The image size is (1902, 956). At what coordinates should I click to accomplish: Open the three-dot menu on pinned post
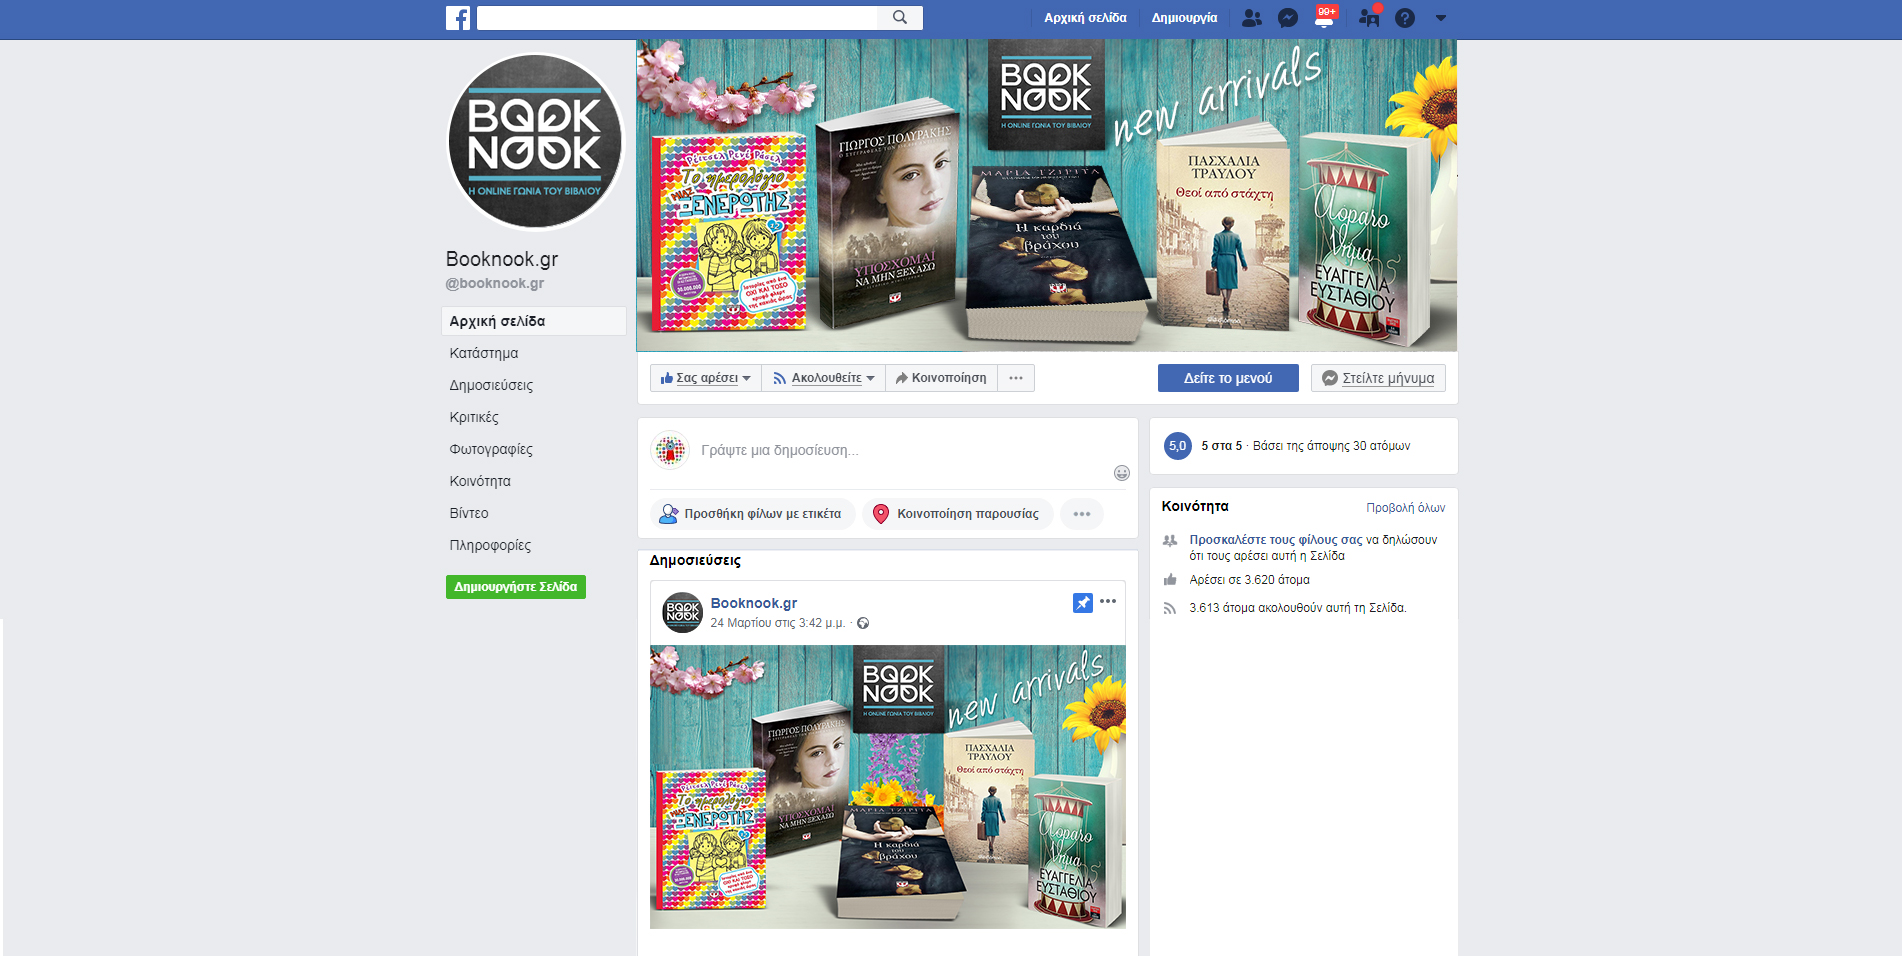click(x=1108, y=602)
